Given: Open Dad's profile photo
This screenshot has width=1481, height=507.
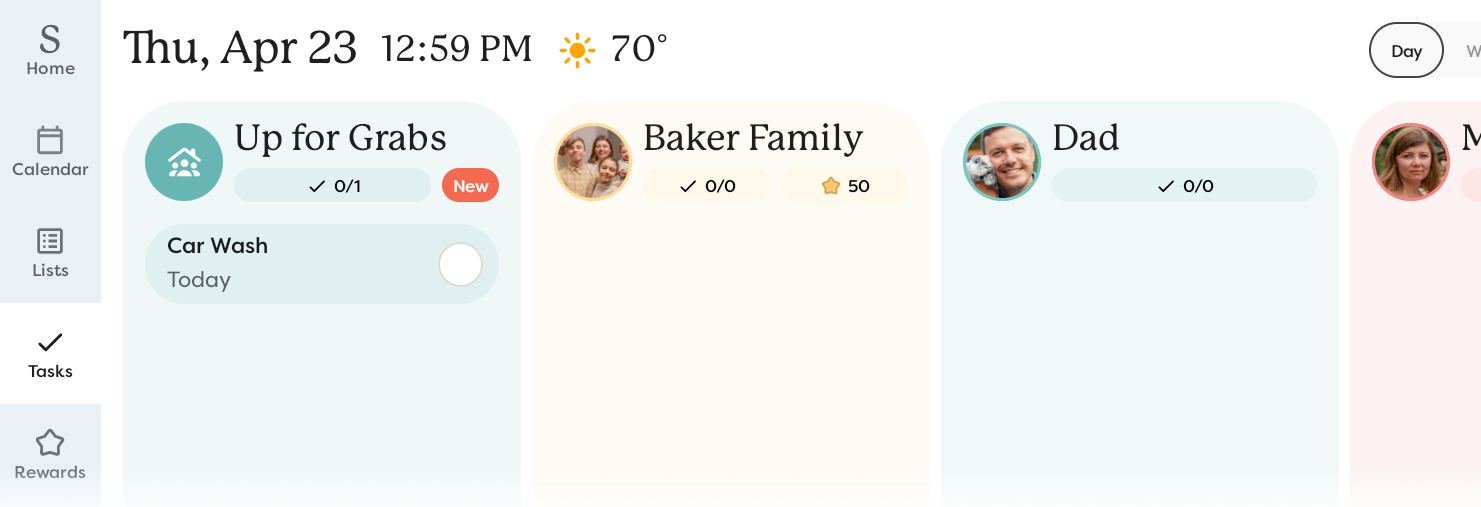Looking at the screenshot, I should (1002, 162).
